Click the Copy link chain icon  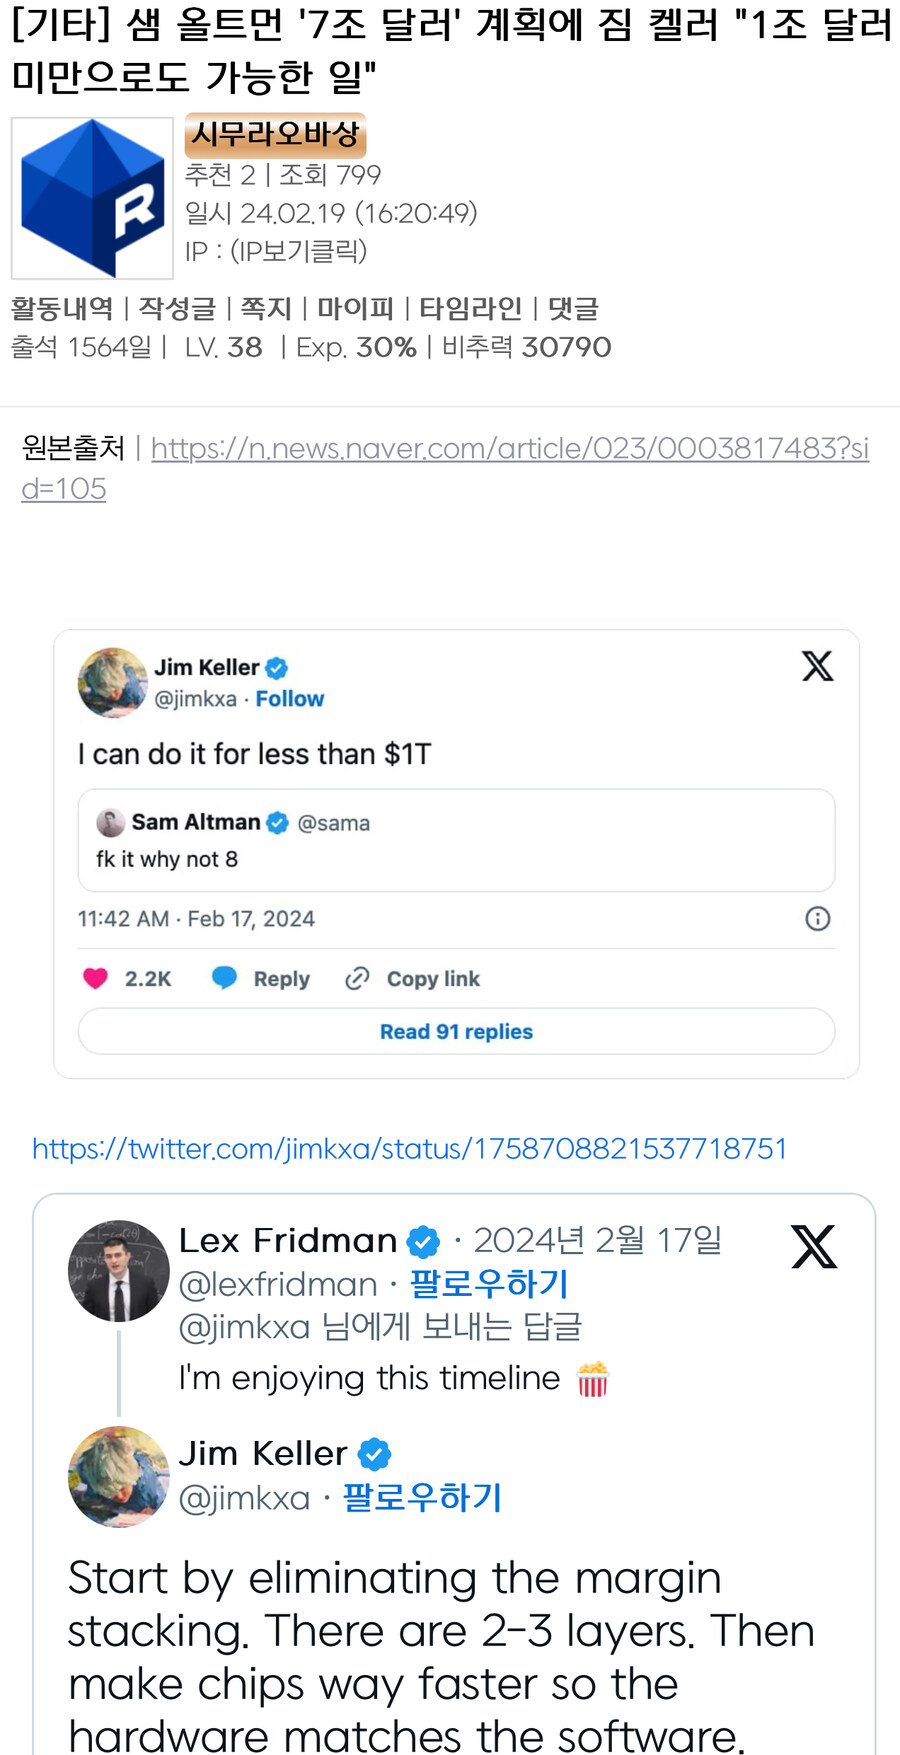pos(357,978)
